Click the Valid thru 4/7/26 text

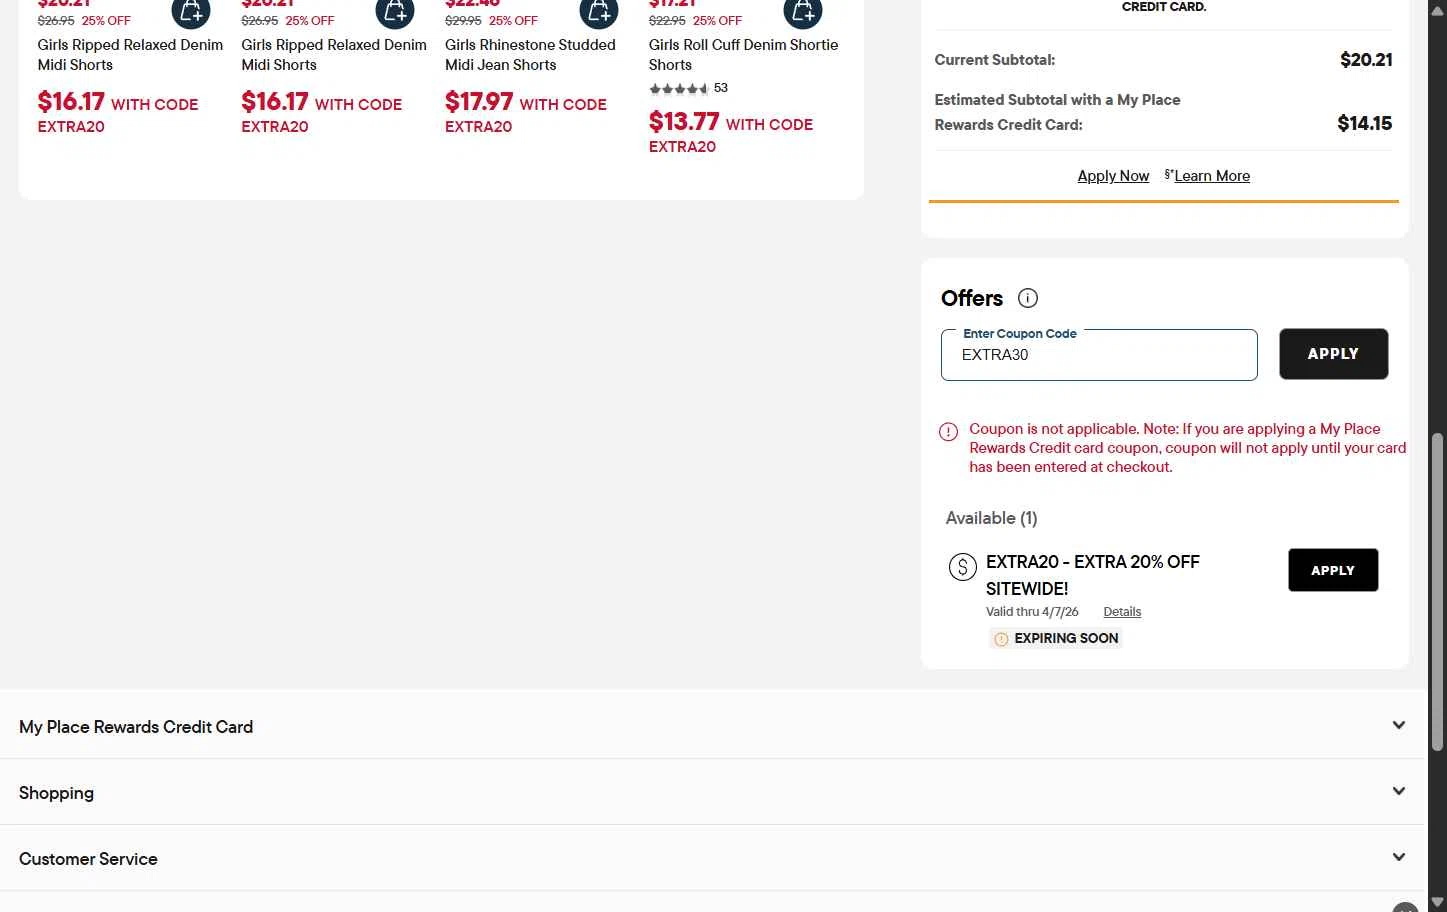tap(1032, 612)
